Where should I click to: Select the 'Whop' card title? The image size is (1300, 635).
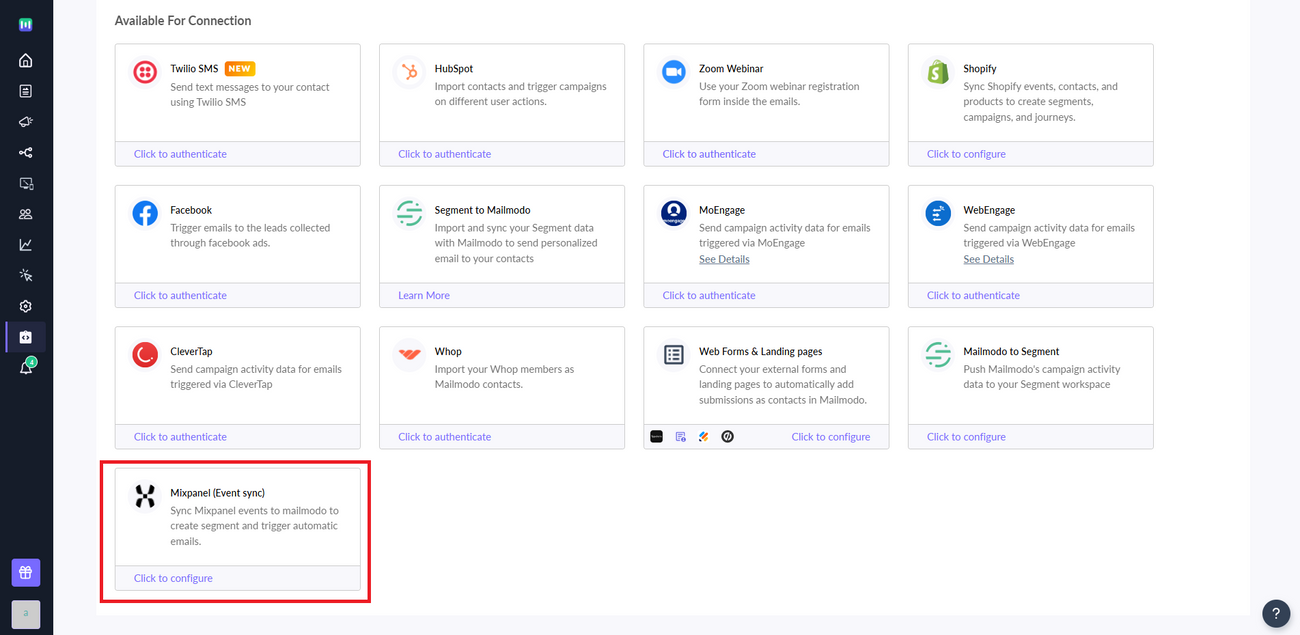coord(448,352)
